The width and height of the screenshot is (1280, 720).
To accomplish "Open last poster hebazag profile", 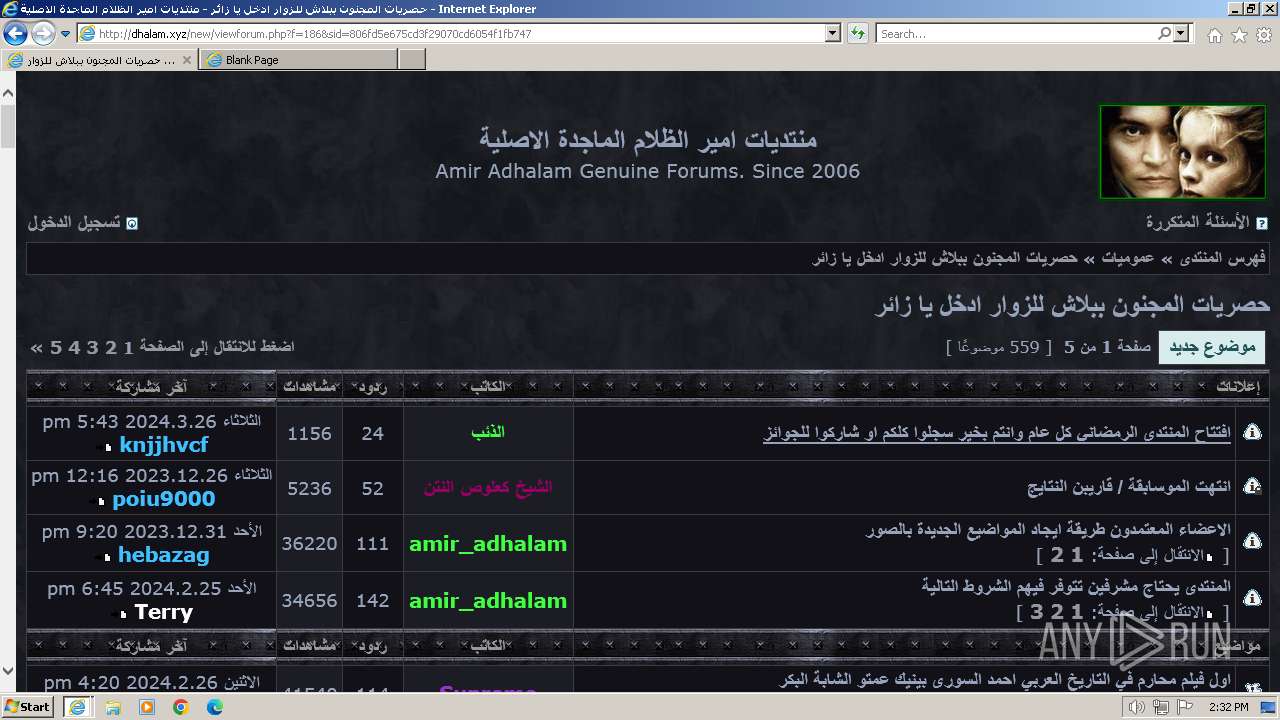I will [164, 555].
